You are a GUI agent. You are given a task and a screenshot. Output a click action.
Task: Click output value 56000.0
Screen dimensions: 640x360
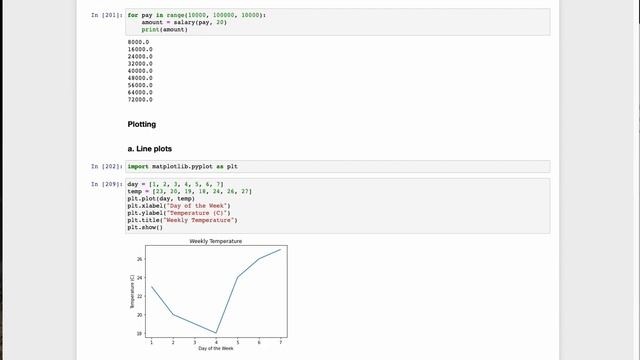140,85
